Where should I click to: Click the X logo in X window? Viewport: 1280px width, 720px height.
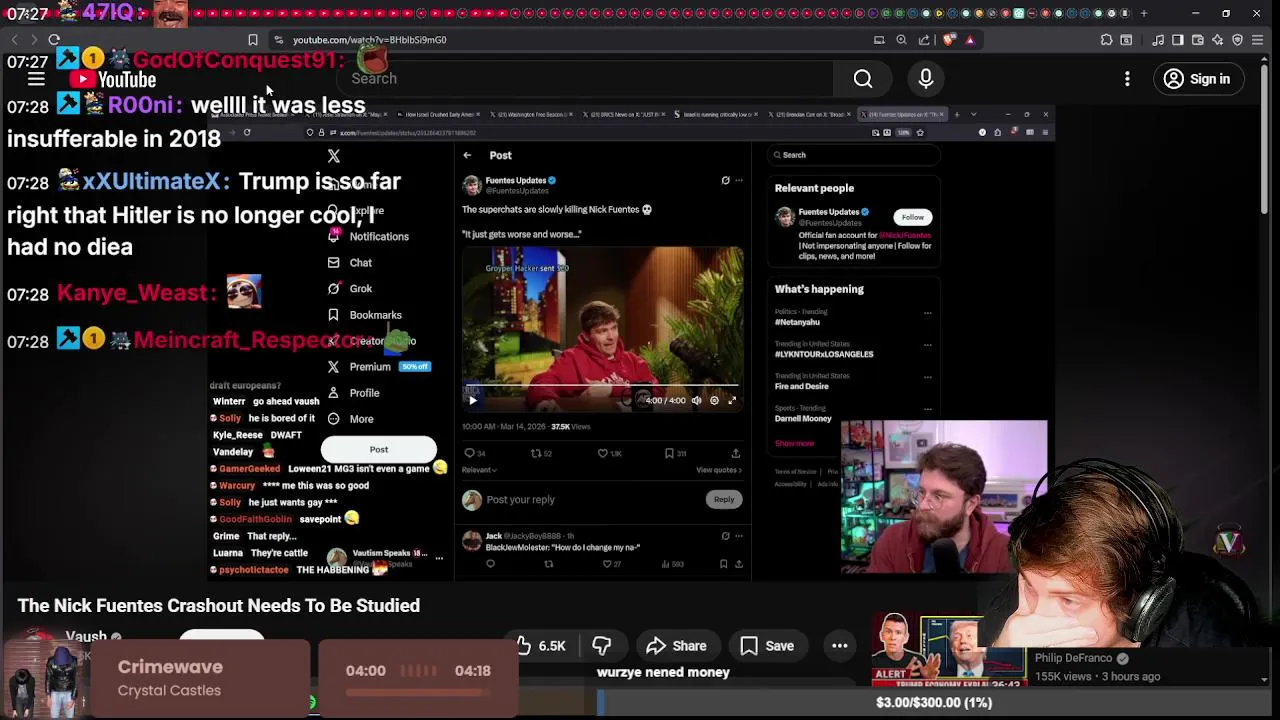334,156
